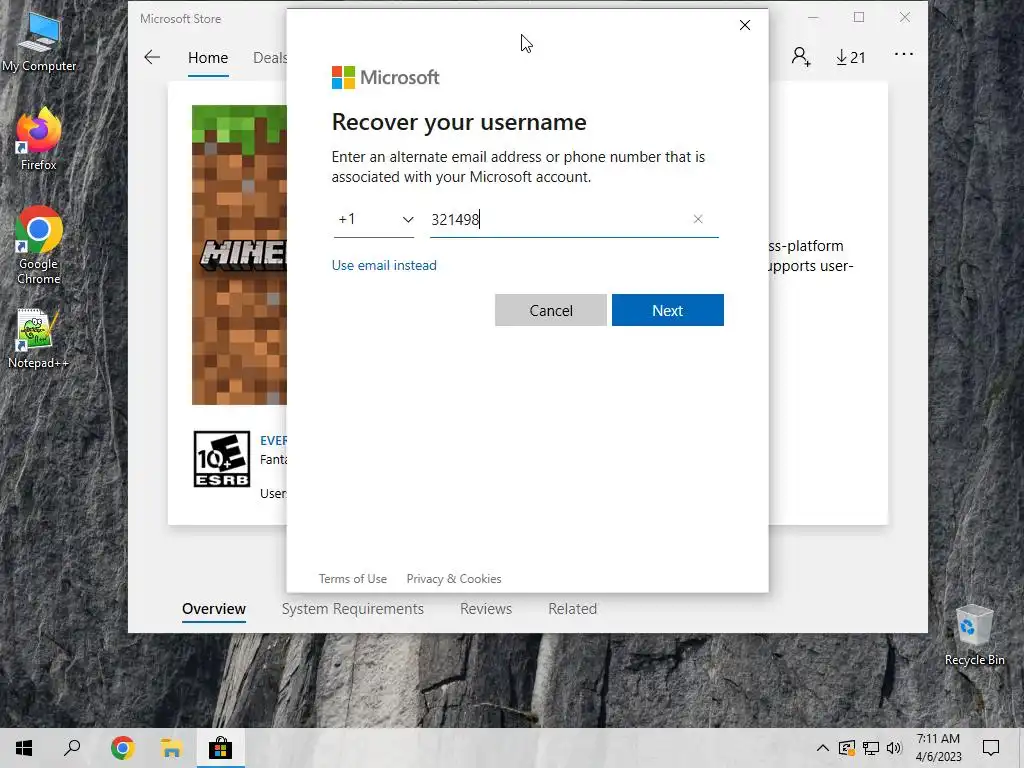
Task: Click the network icon in system tray
Action: coord(871,748)
